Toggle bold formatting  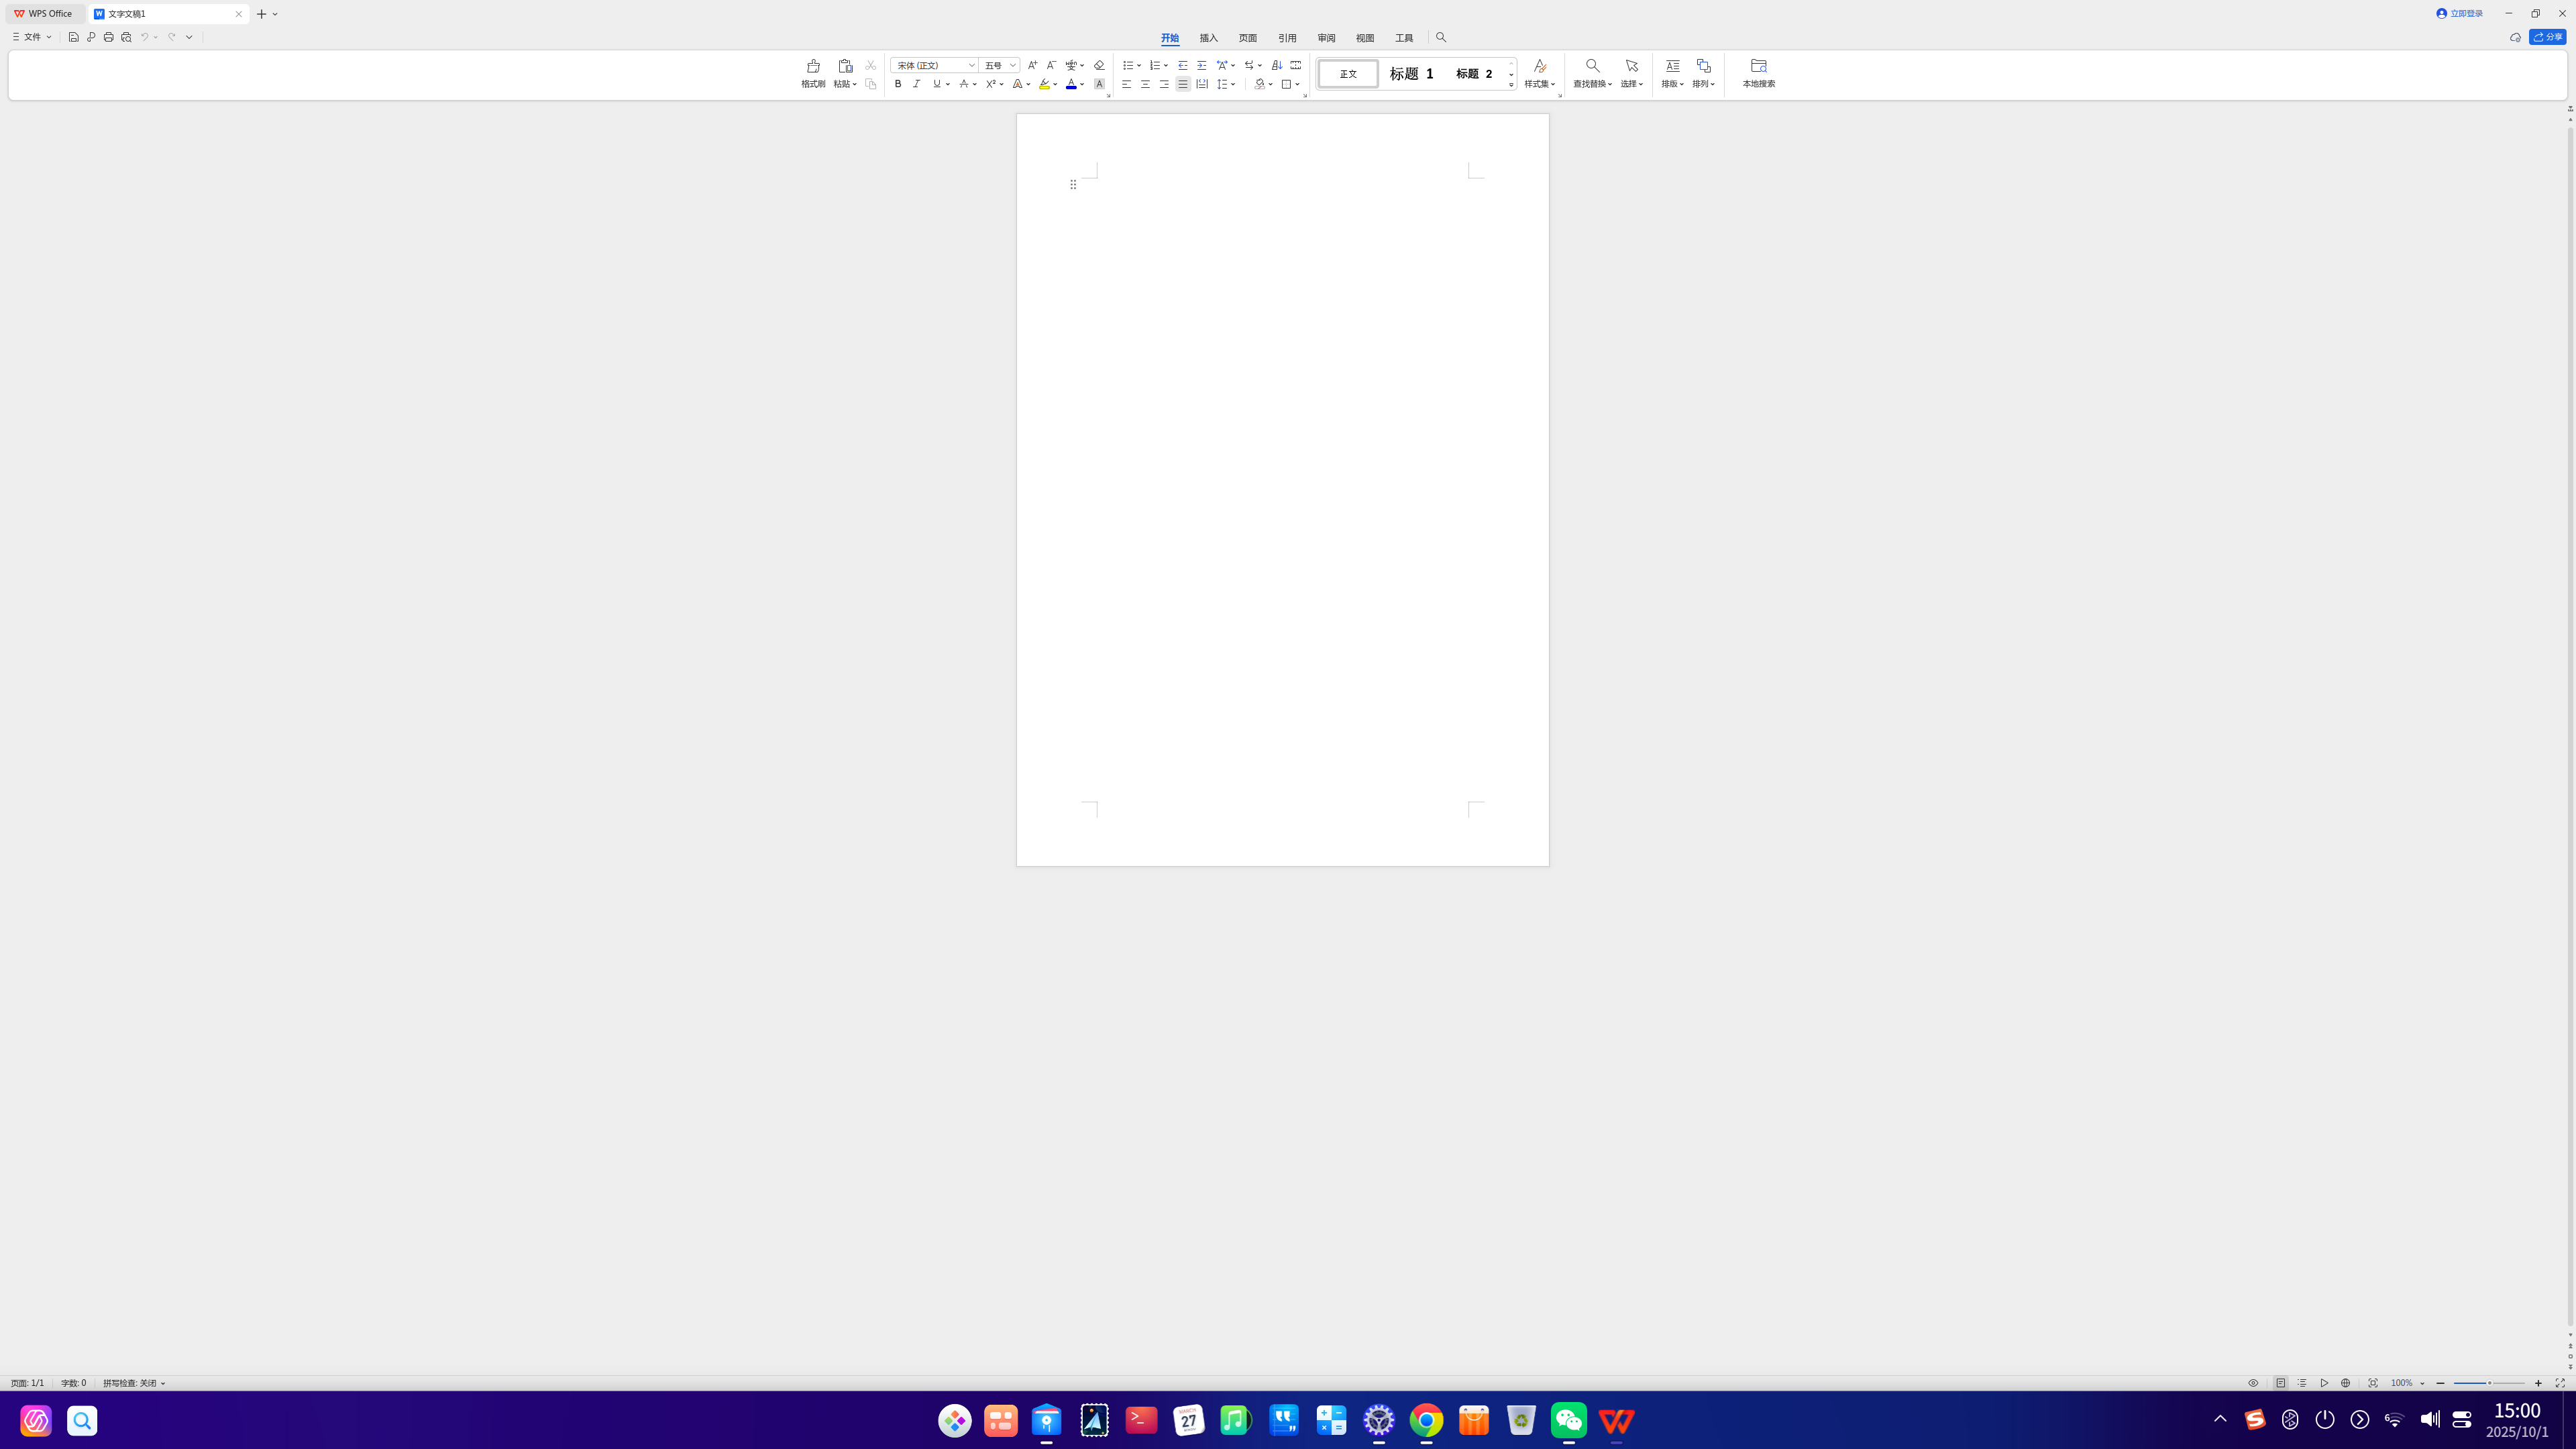click(x=898, y=84)
